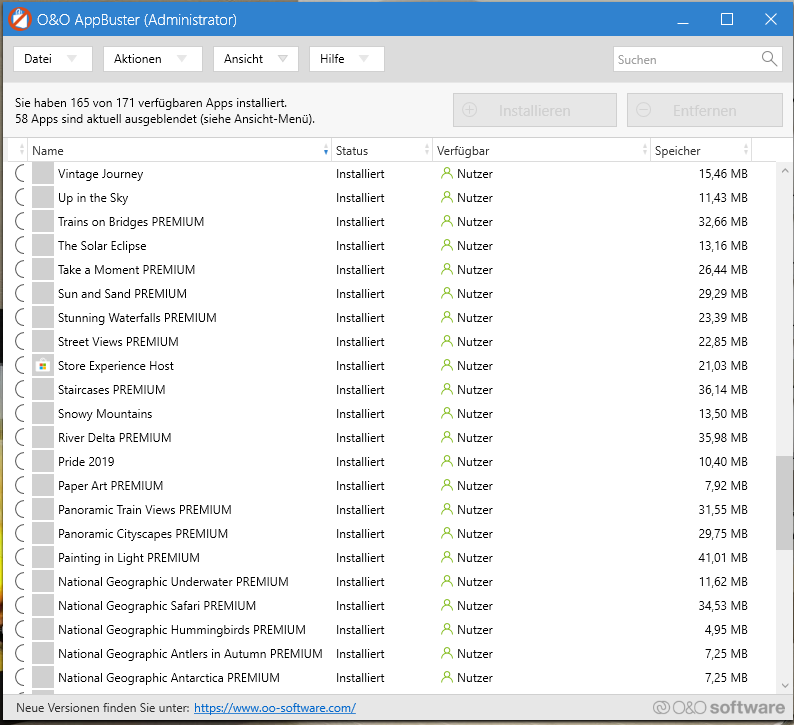Click the Store Experience Host app icon
This screenshot has width=794, height=725.
click(43, 366)
